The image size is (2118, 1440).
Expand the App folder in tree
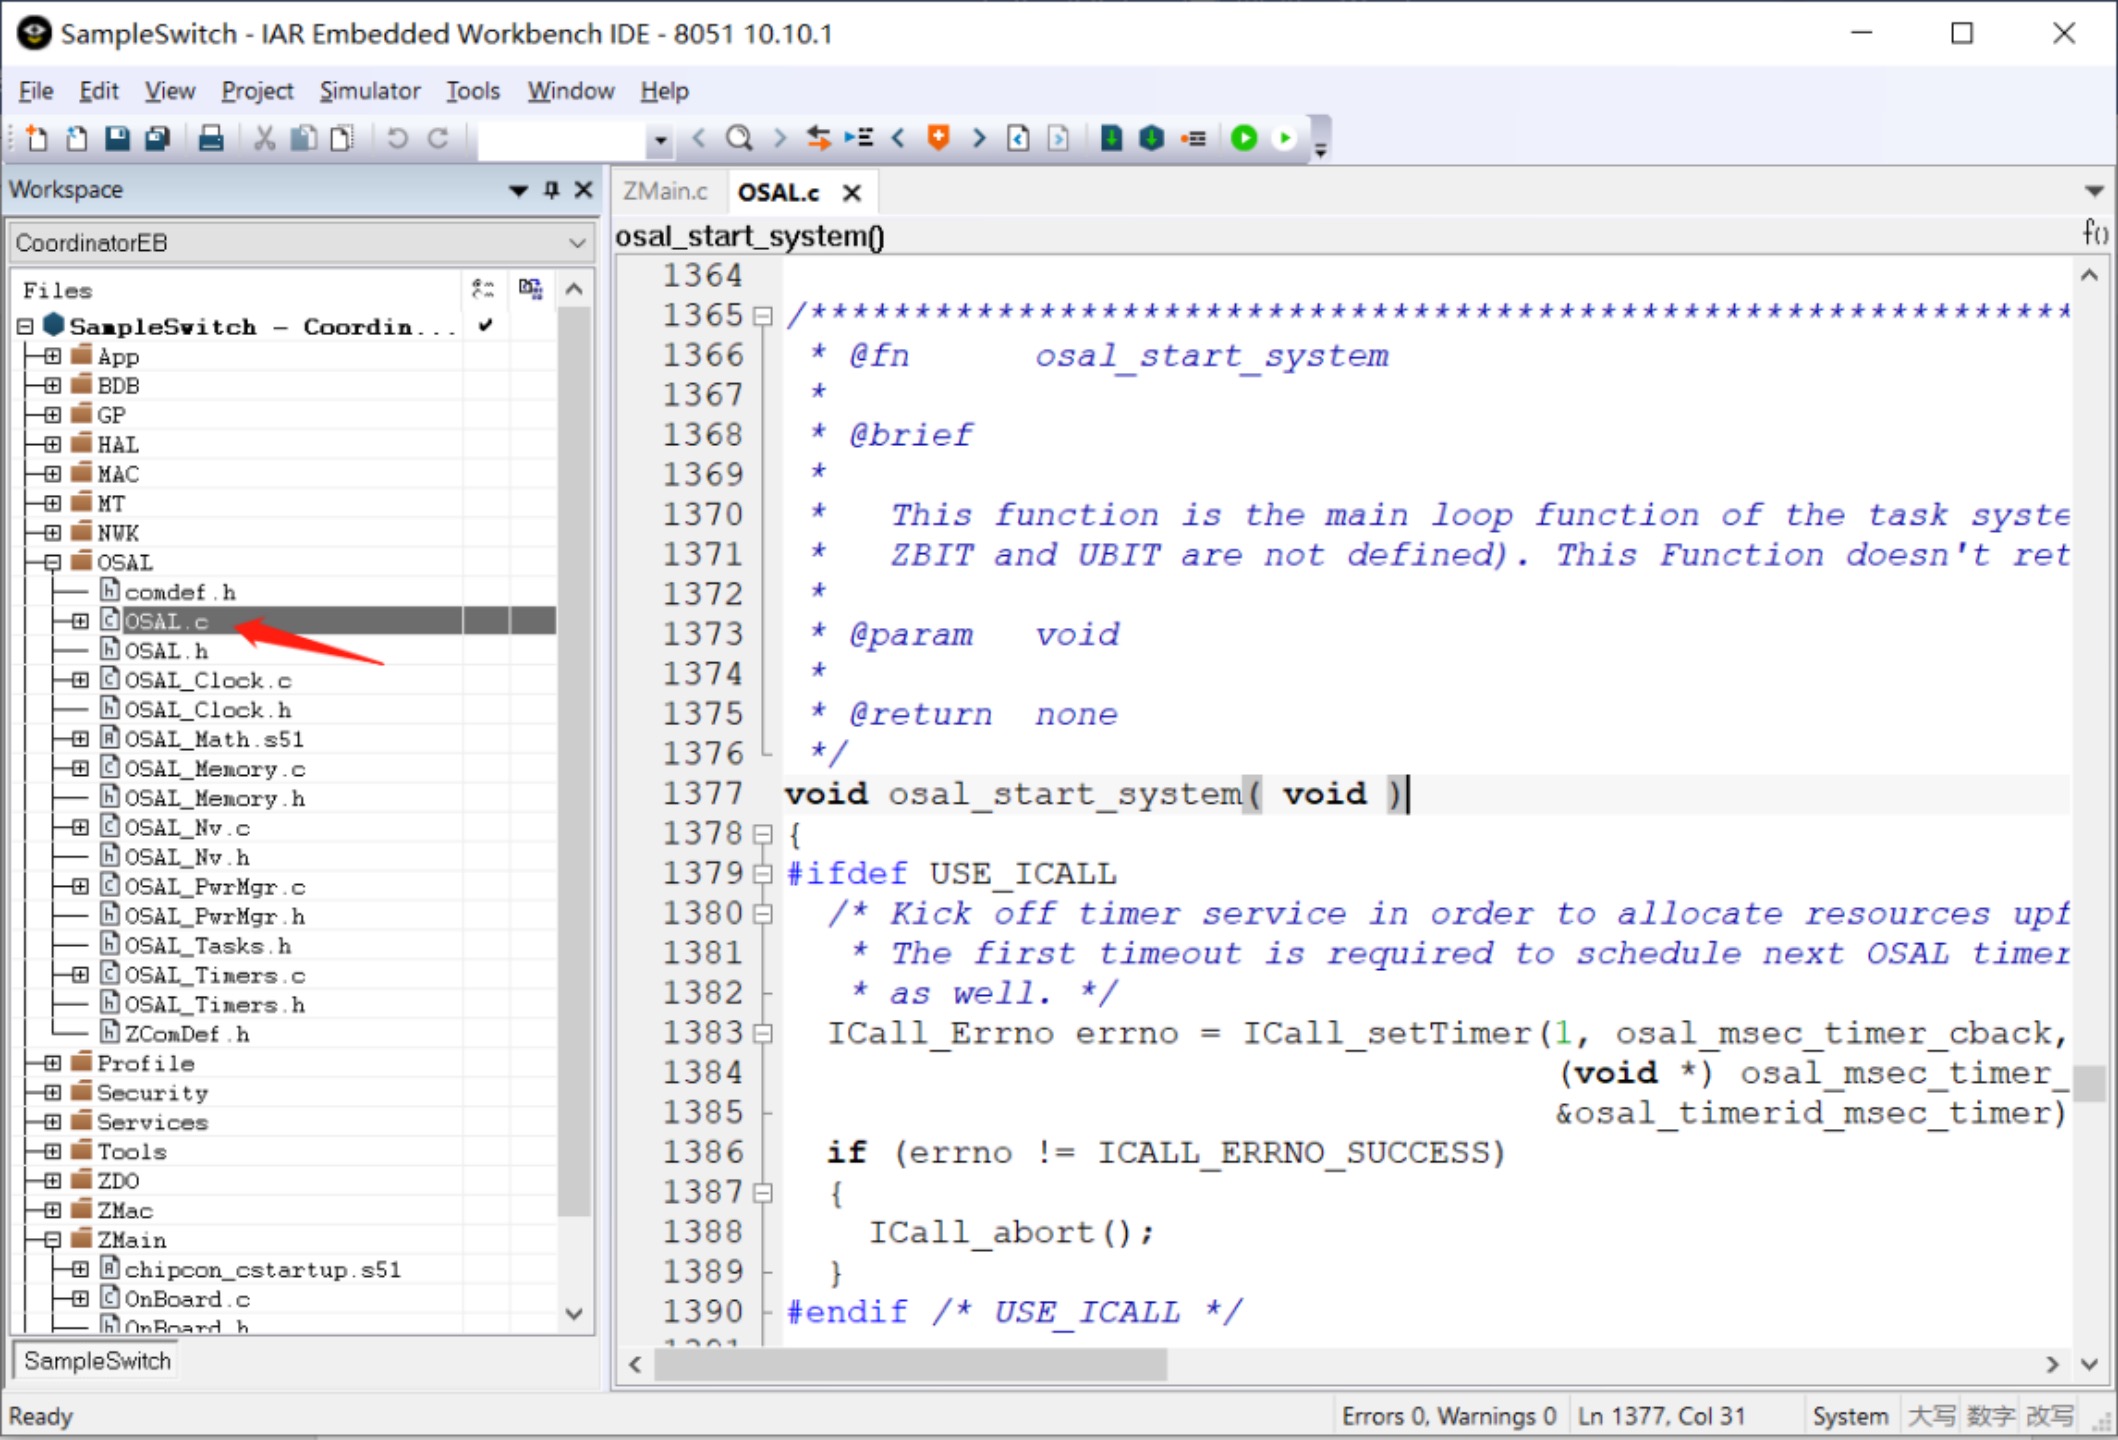[53, 356]
